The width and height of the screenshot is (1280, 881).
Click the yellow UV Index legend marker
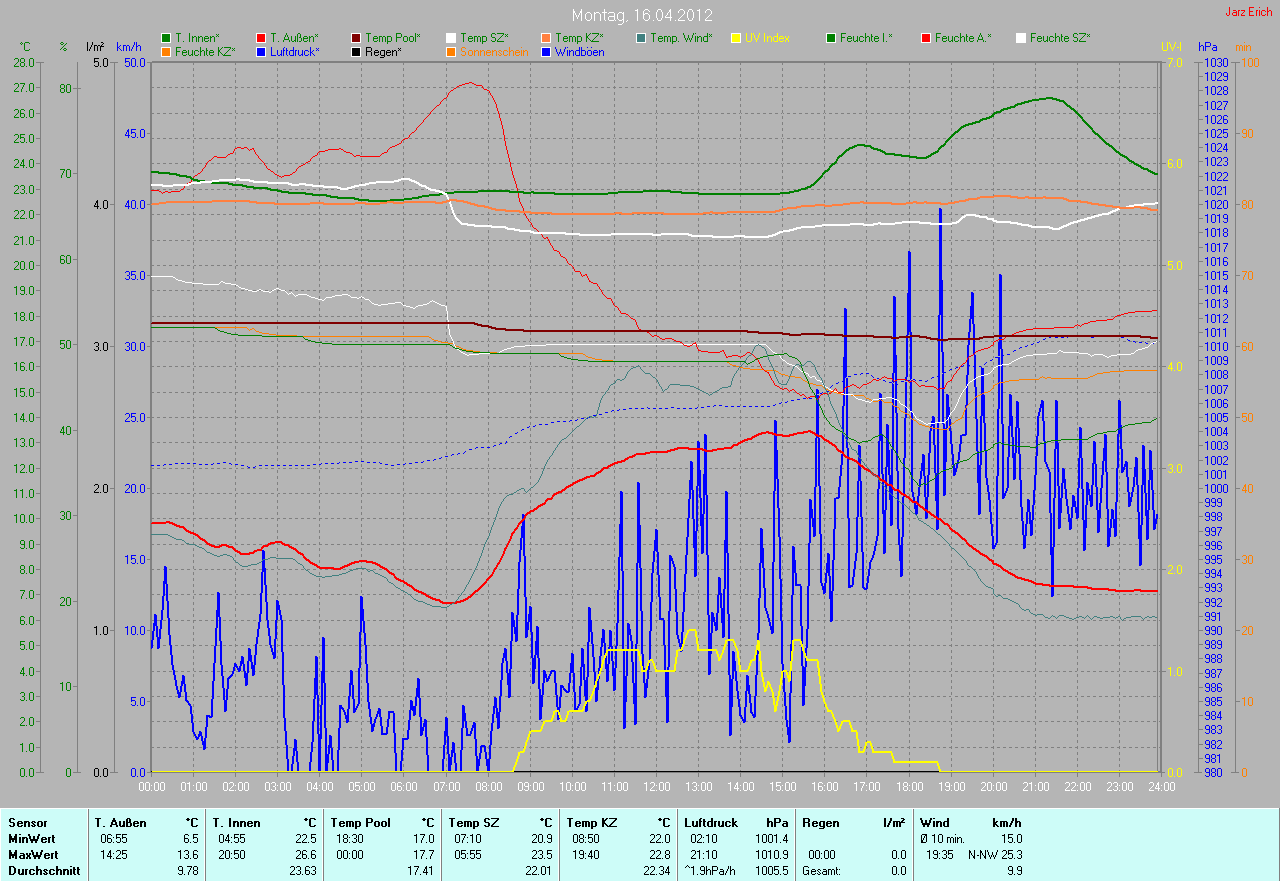[x=736, y=38]
